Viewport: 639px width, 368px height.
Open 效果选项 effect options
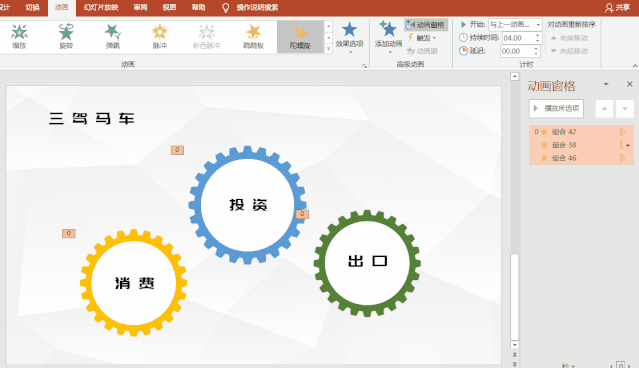349,37
